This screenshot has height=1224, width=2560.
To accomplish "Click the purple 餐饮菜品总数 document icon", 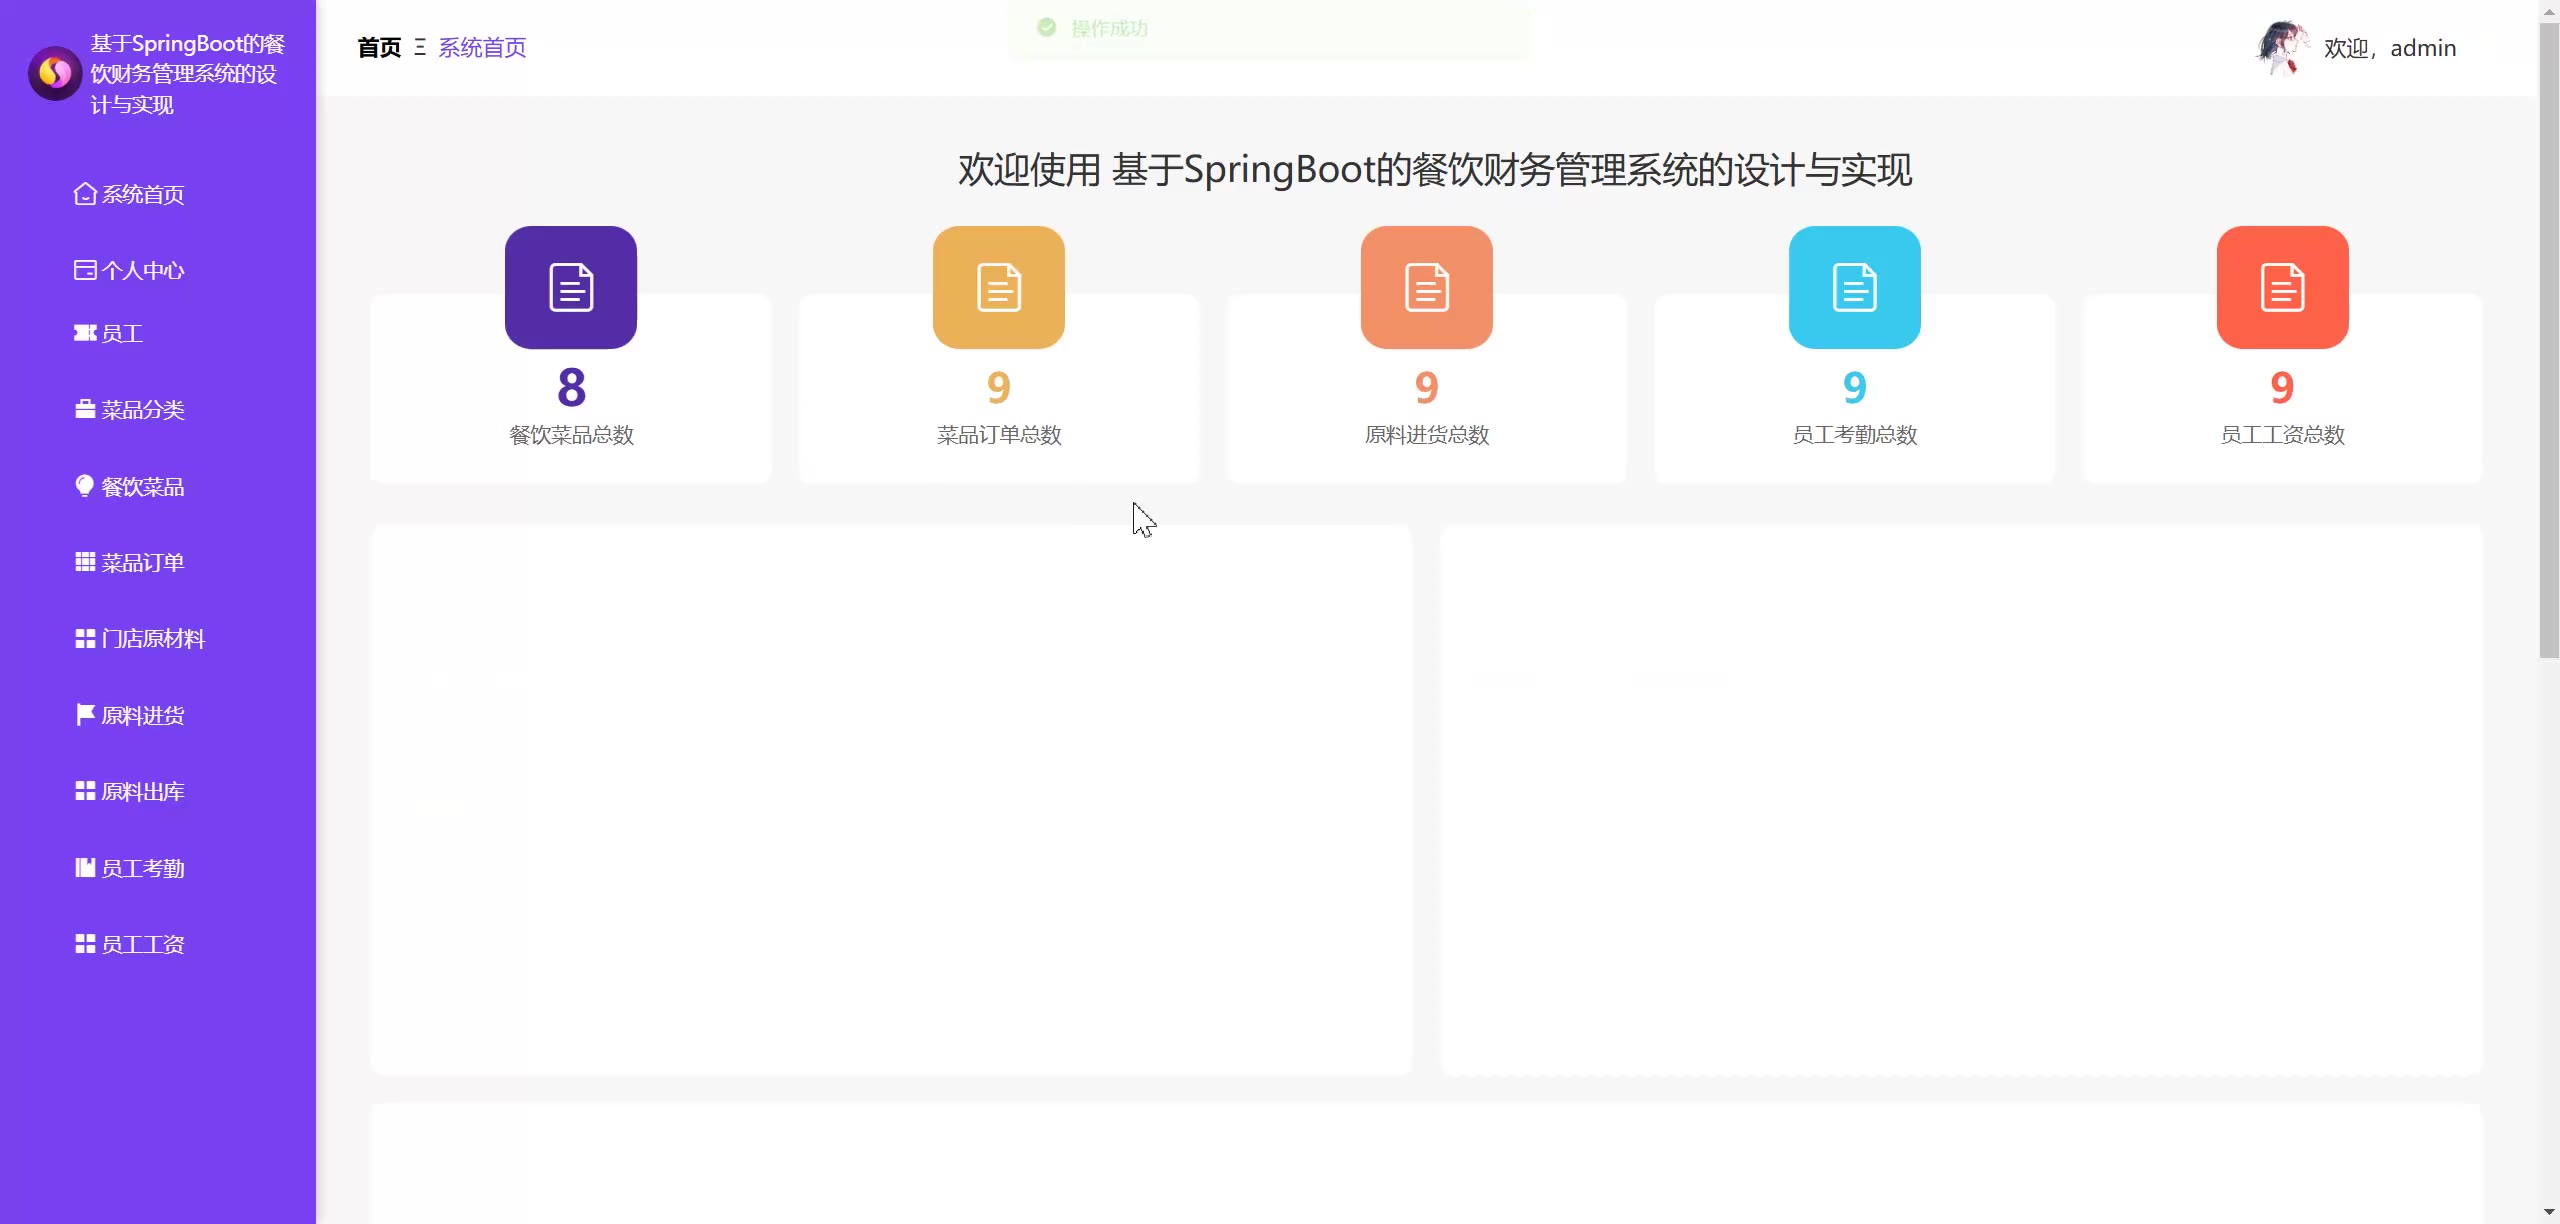I will [x=571, y=287].
